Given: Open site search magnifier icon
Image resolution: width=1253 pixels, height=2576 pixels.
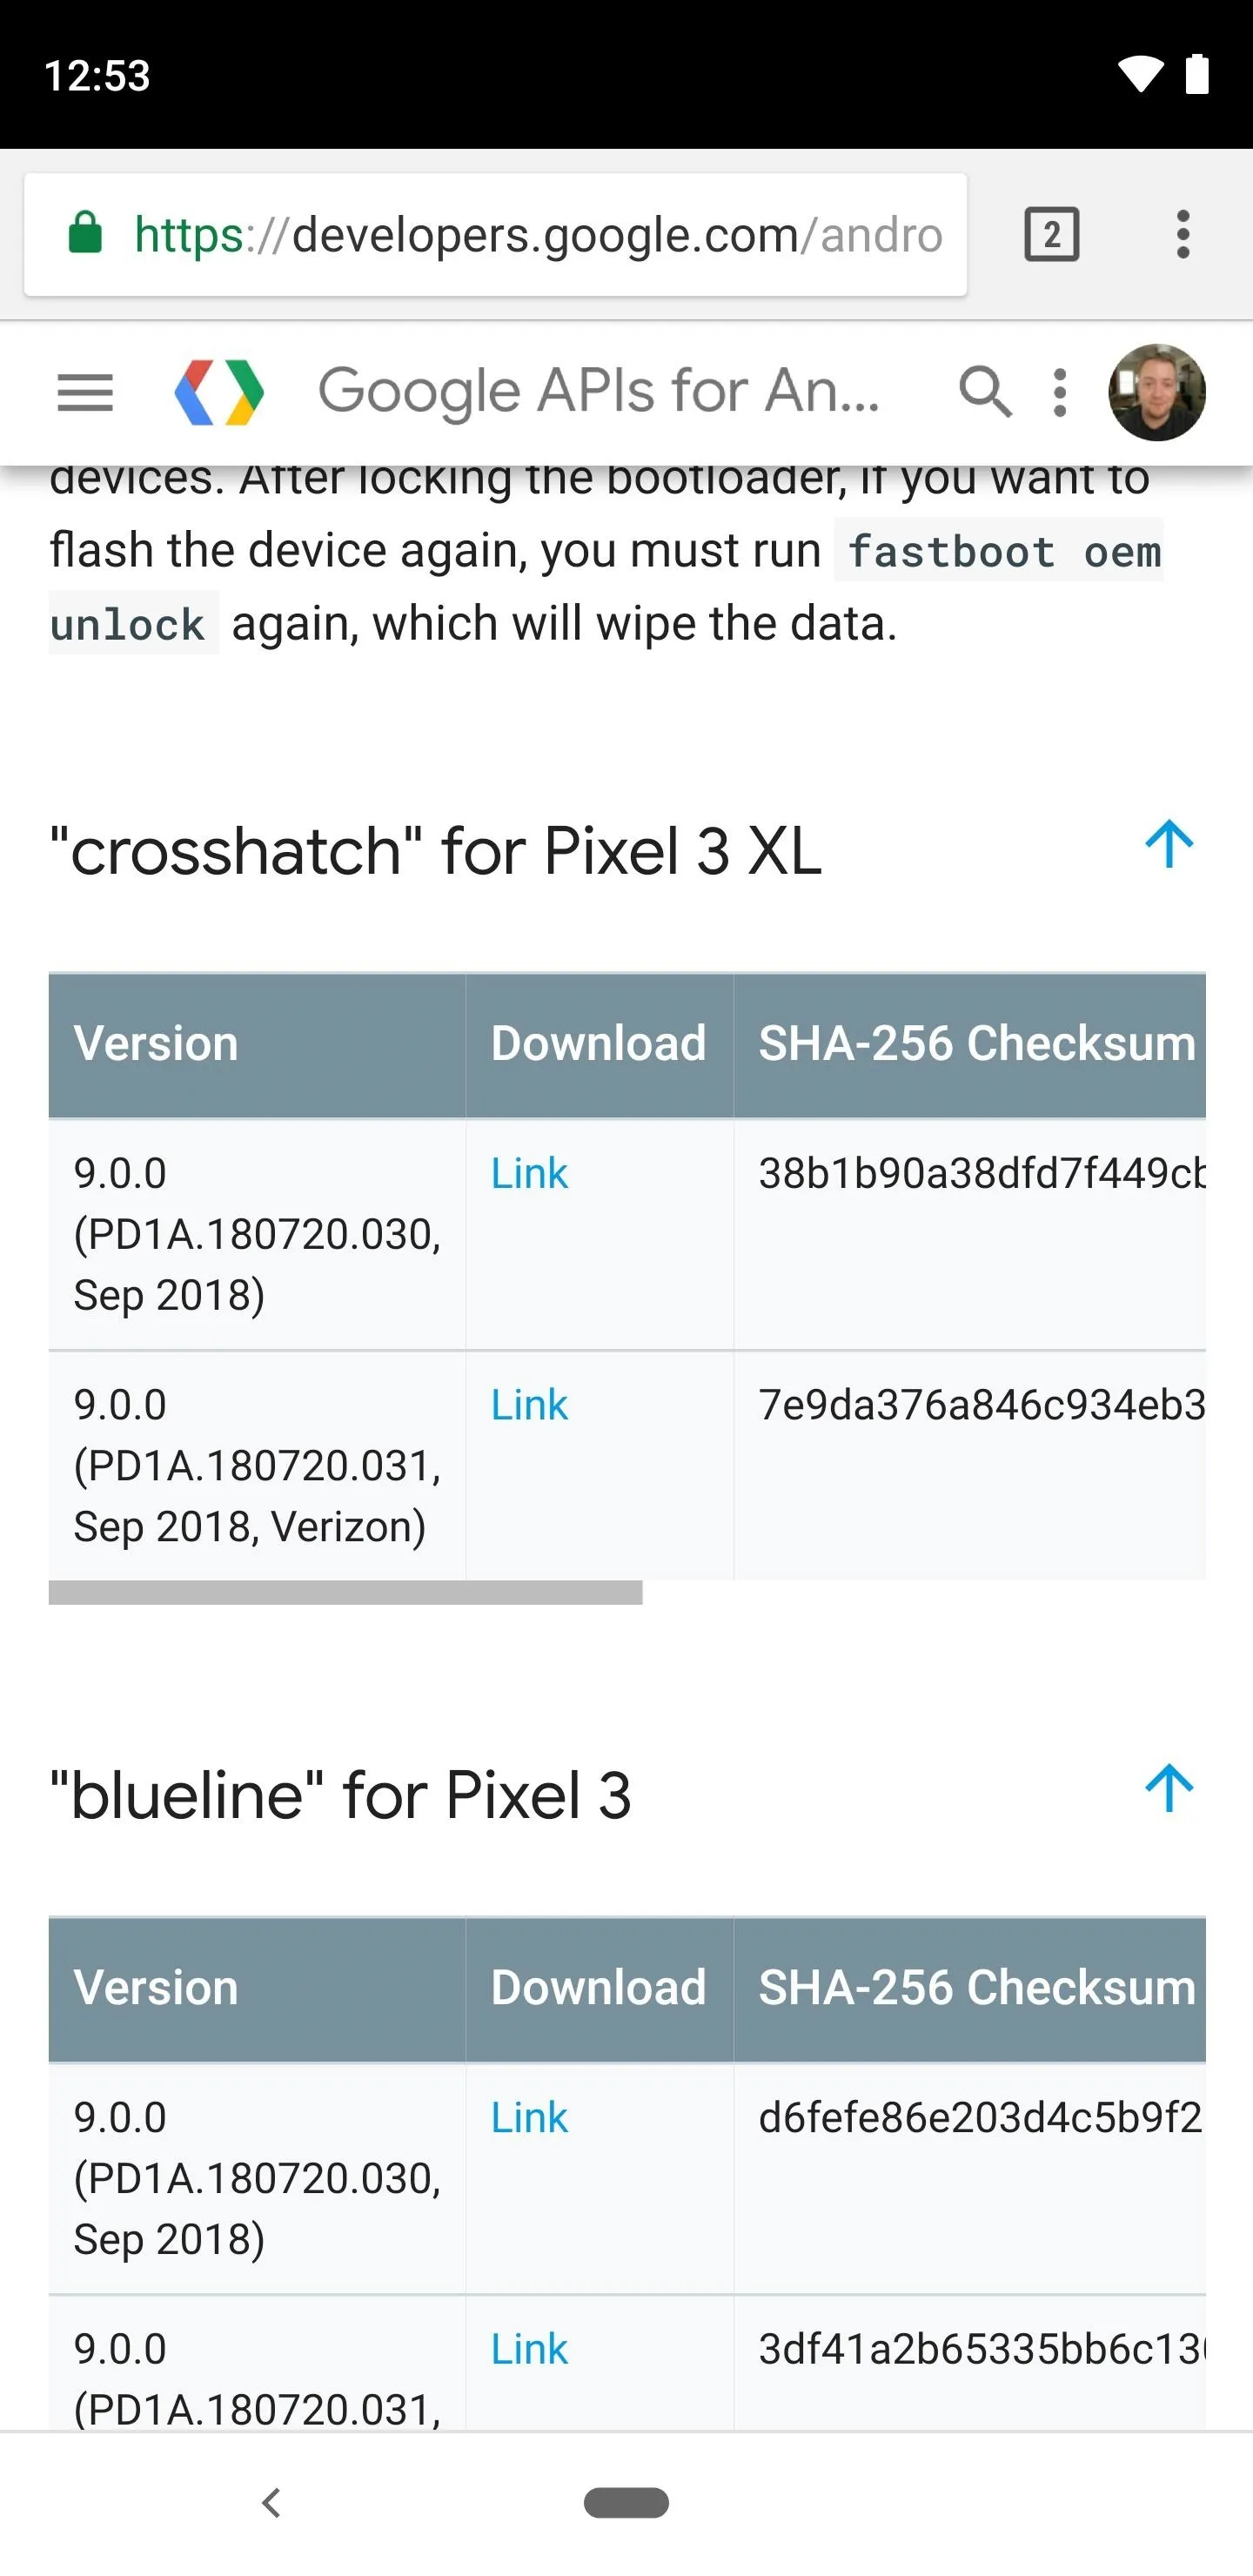Looking at the screenshot, I should click(x=985, y=391).
